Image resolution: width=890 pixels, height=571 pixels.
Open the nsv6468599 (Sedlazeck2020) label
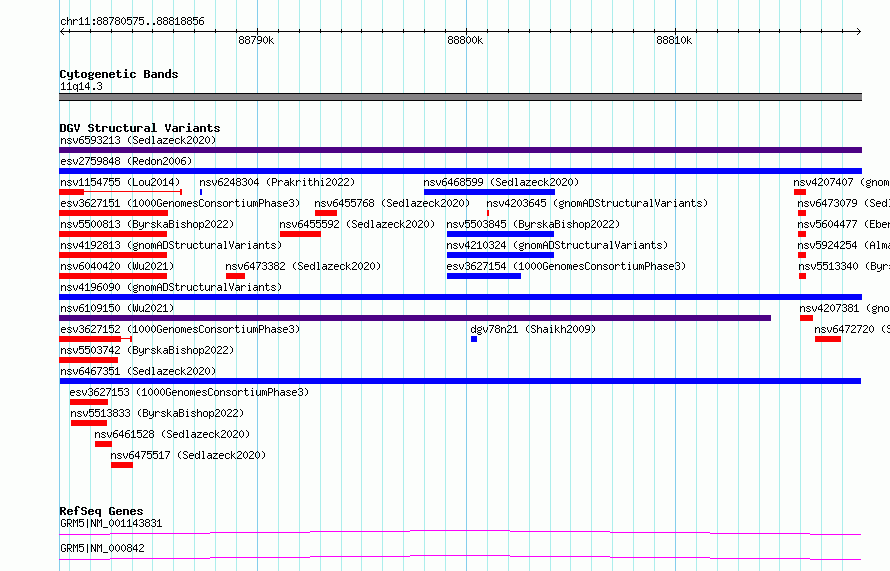501,182
